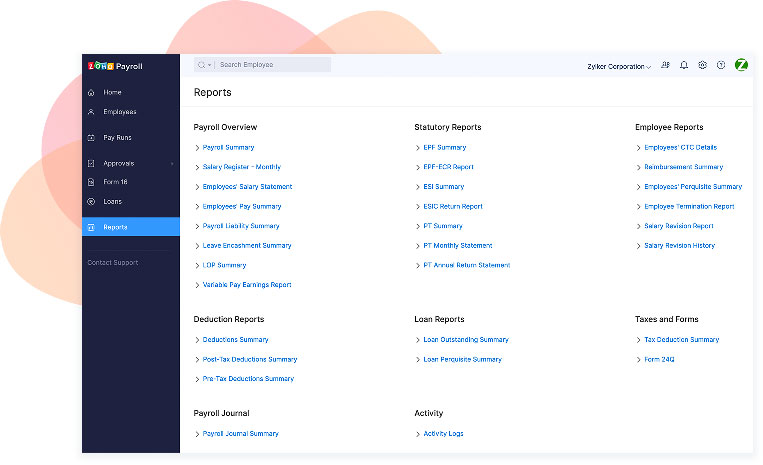This screenshot has width=763, height=465.
Task: Expand the Zylker Corporation organization dropdown
Action: pos(619,66)
